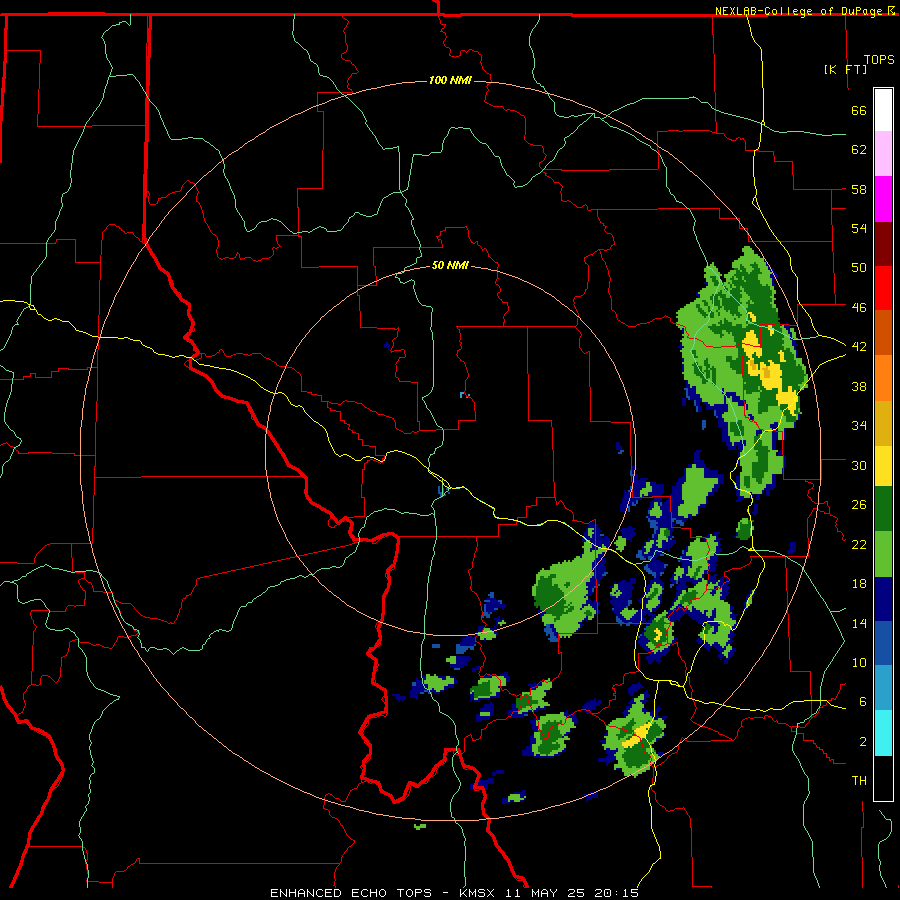The image size is (900, 900).
Task: Pick the light orange legend swatch
Action: tap(883, 378)
